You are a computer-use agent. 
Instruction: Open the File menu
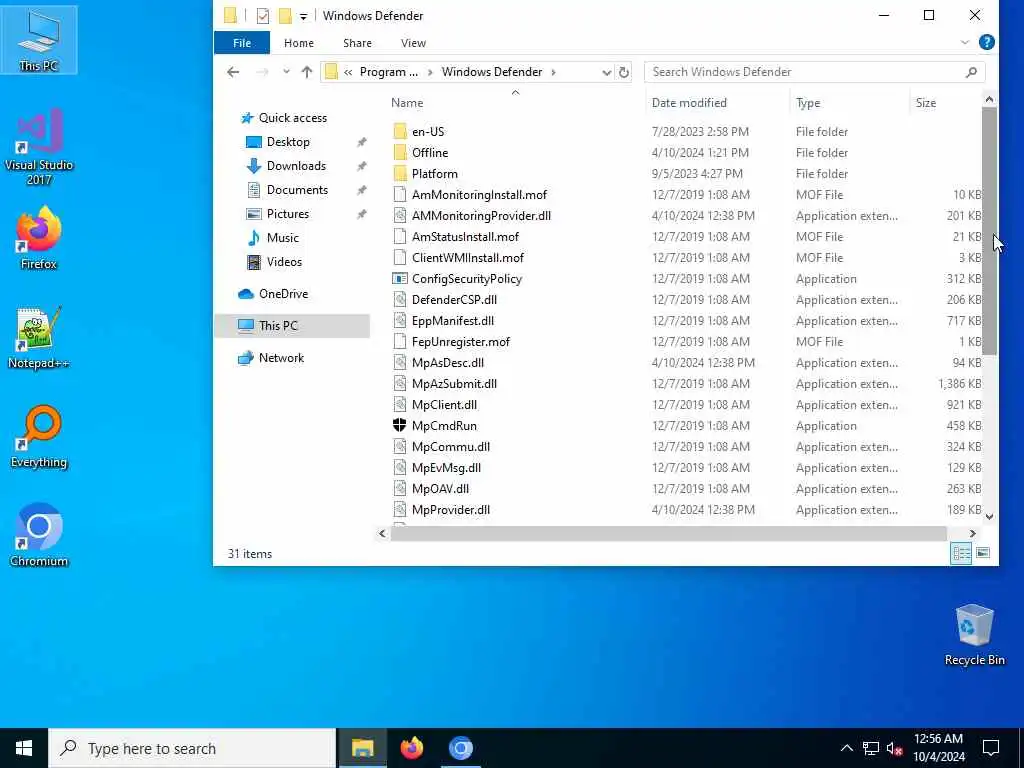click(242, 43)
